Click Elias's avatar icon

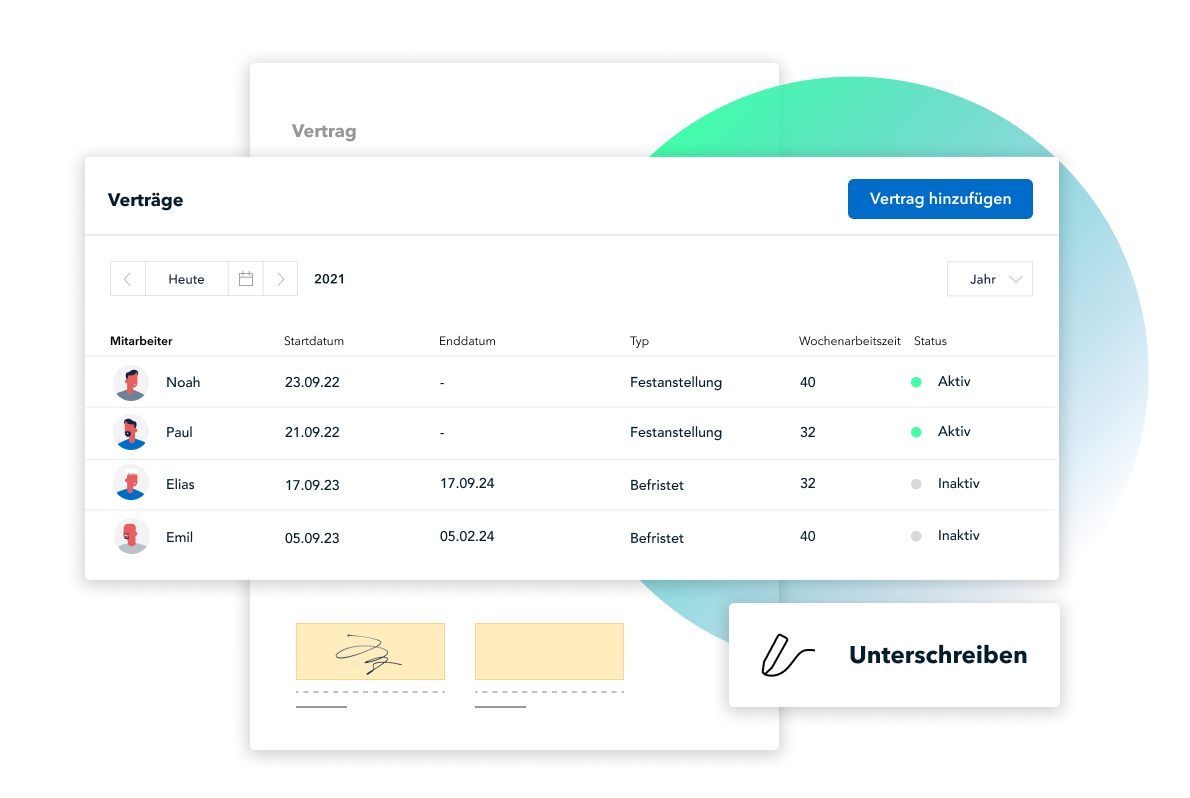(131, 484)
